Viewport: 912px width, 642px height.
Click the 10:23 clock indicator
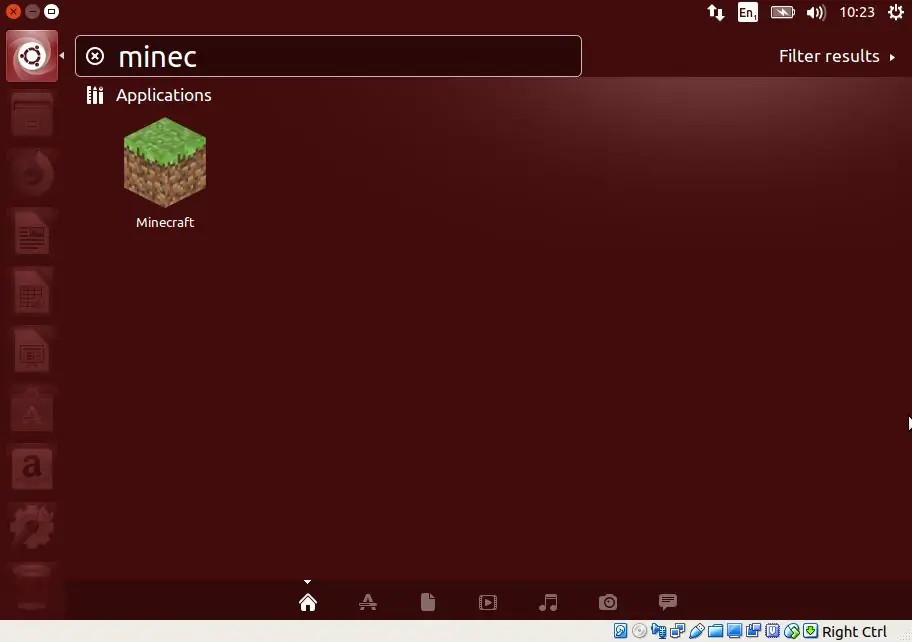pyautogui.click(x=857, y=12)
